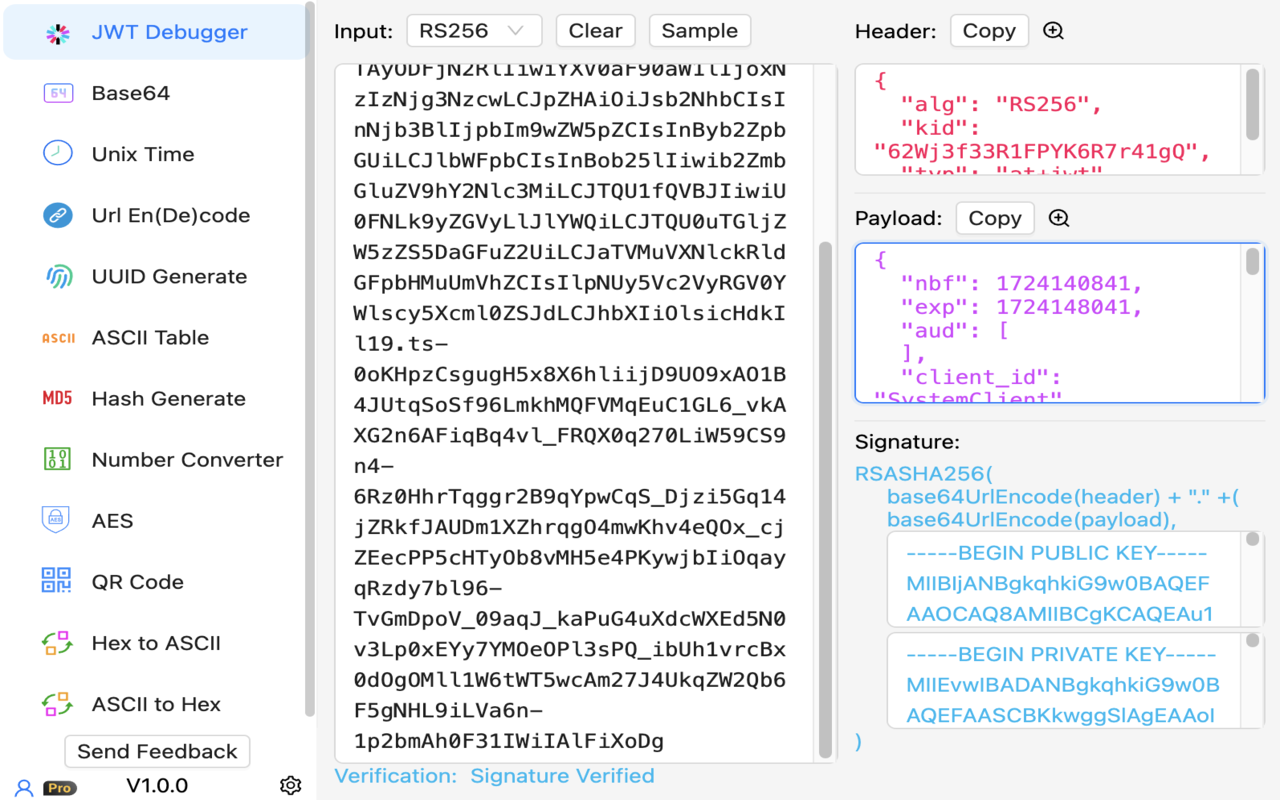Click the Url En(De)code link icon
Viewport: 1280px width, 800px height.
[58, 215]
